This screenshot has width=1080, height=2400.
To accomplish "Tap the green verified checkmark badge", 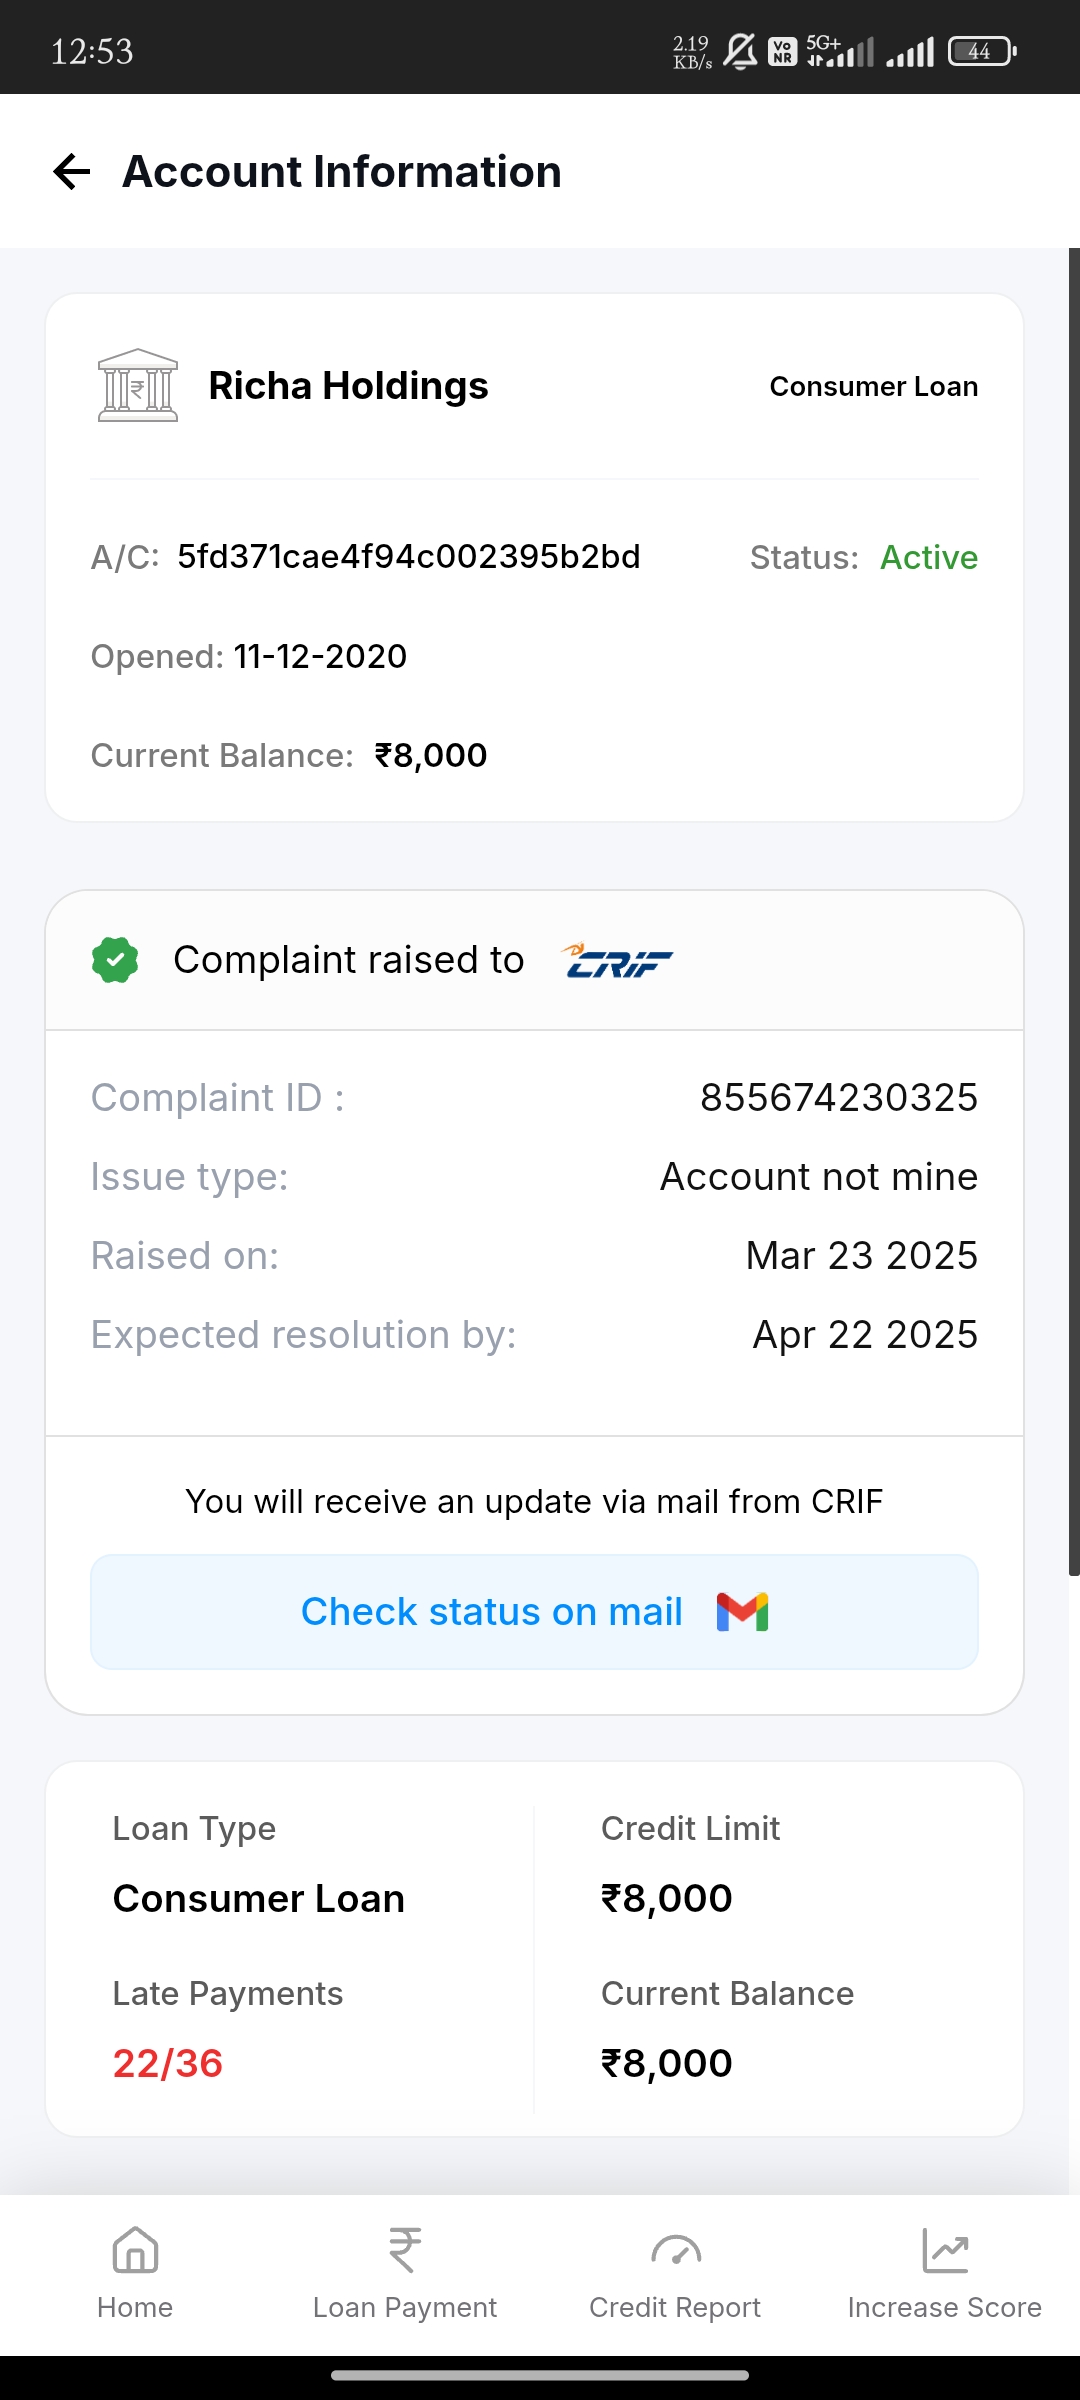I will click(115, 960).
